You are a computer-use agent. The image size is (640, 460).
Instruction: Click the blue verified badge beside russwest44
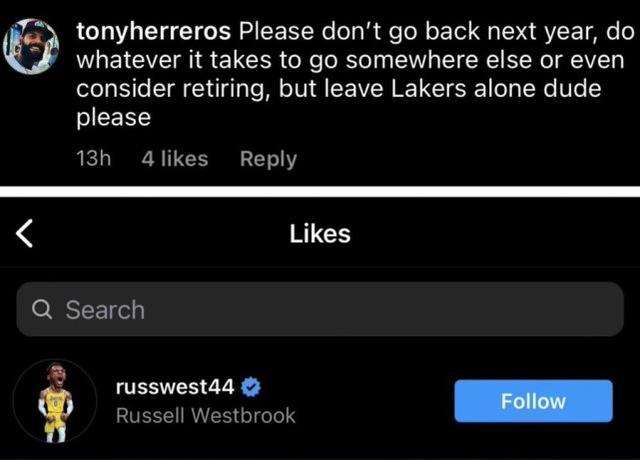click(251, 387)
